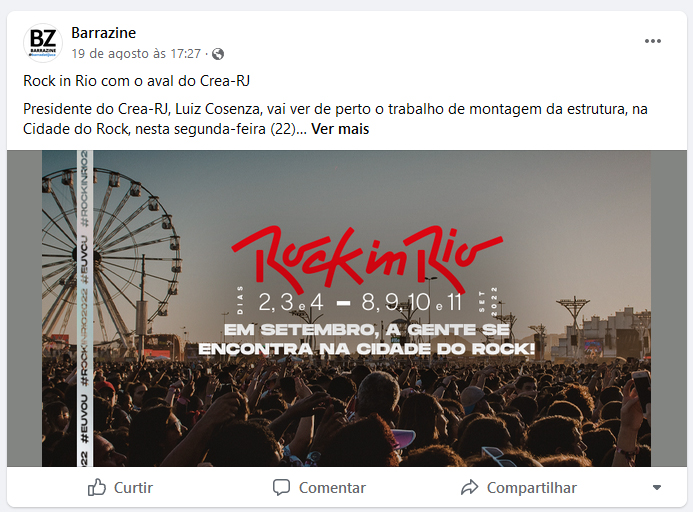Like the post using Curtir label
Viewport: 693px width, 512px height.
(x=133, y=488)
